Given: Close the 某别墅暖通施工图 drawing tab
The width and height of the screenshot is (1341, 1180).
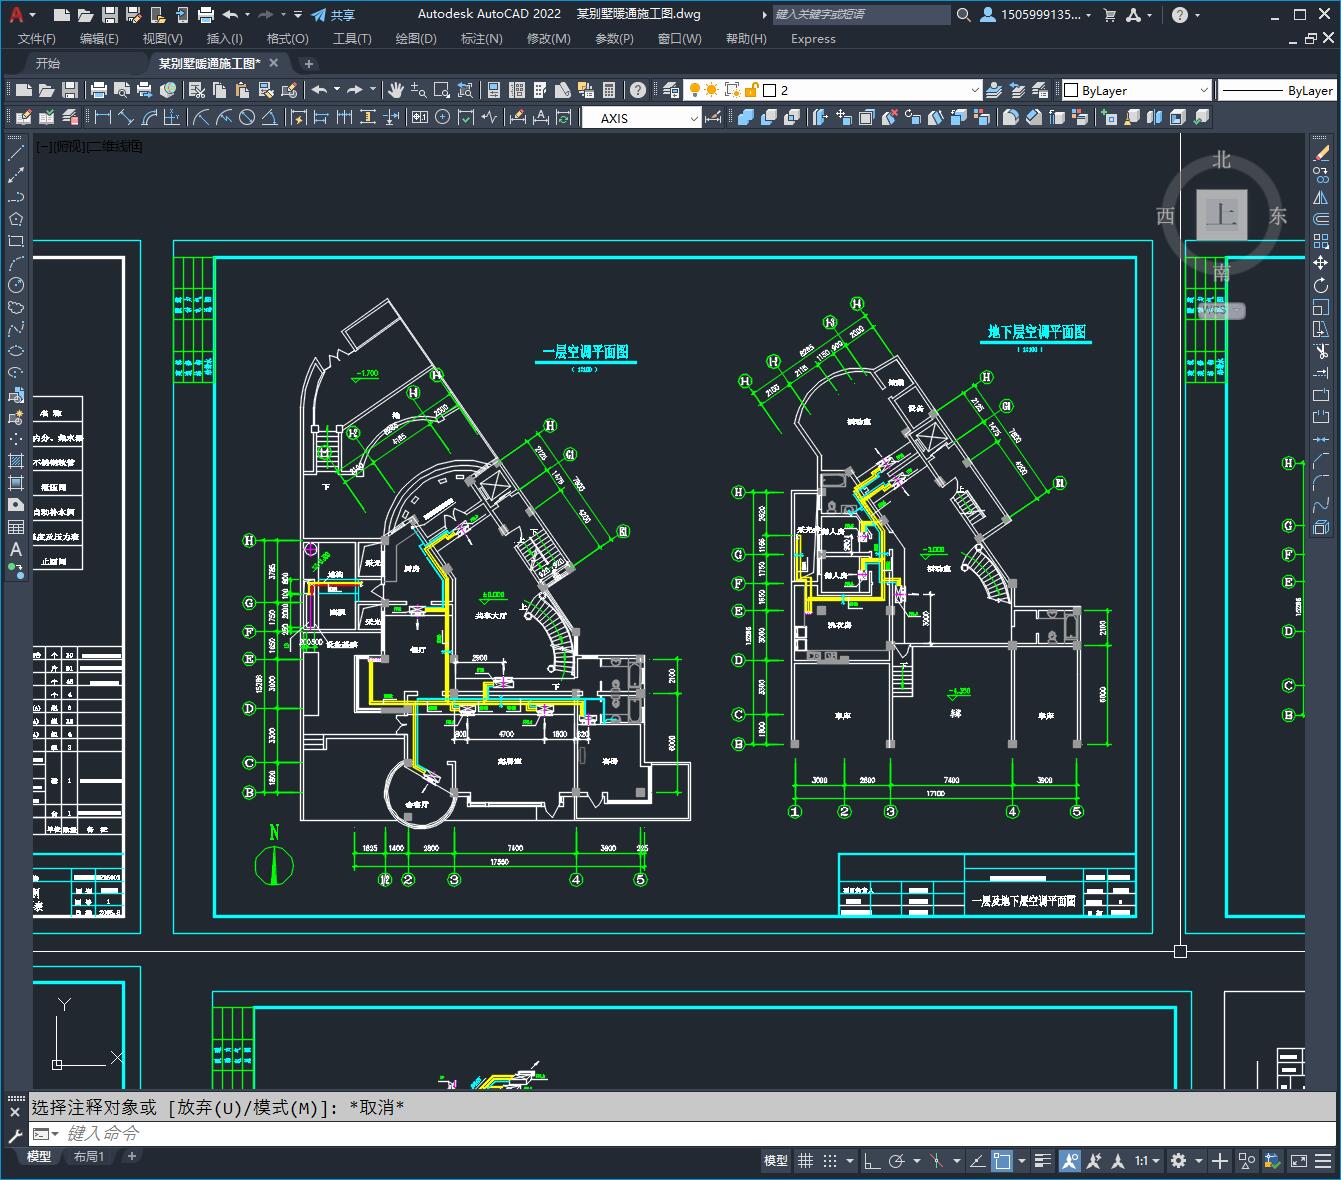Looking at the screenshot, I should point(274,63).
